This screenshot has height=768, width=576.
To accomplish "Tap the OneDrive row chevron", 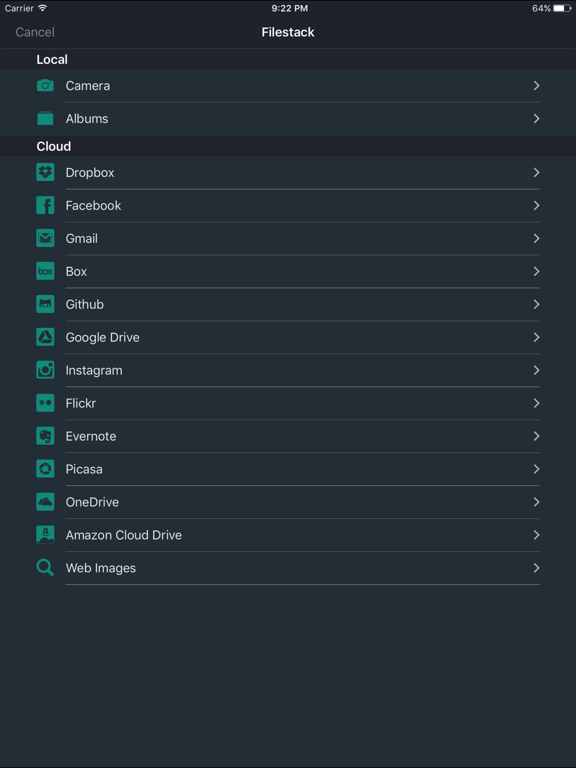I will coord(536,502).
